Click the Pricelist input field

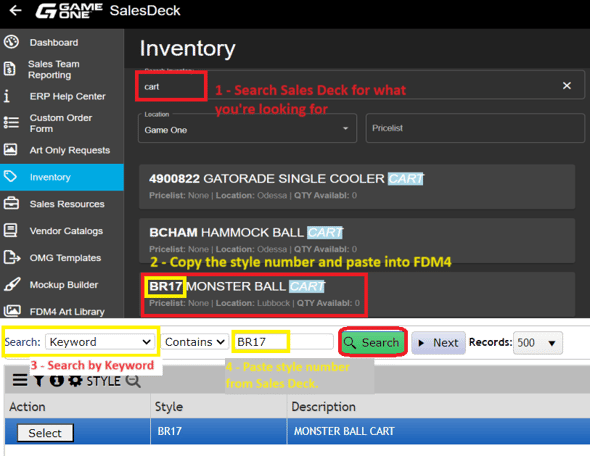(475, 128)
